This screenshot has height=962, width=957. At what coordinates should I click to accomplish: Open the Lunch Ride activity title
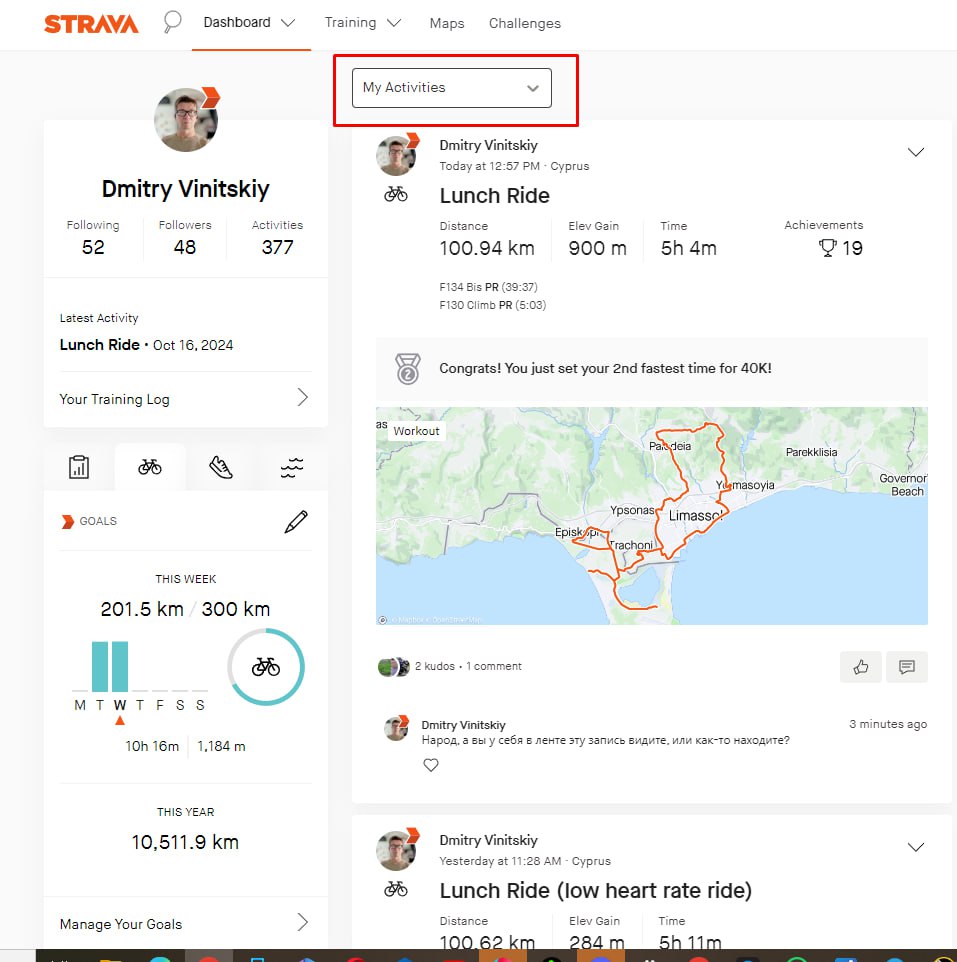[x=494, y=195]
